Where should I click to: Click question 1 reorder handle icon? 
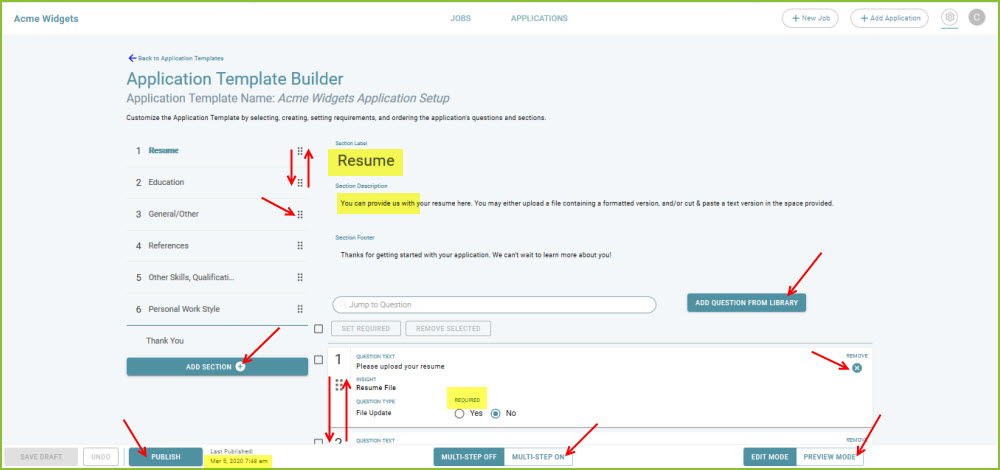click(339, 385)
